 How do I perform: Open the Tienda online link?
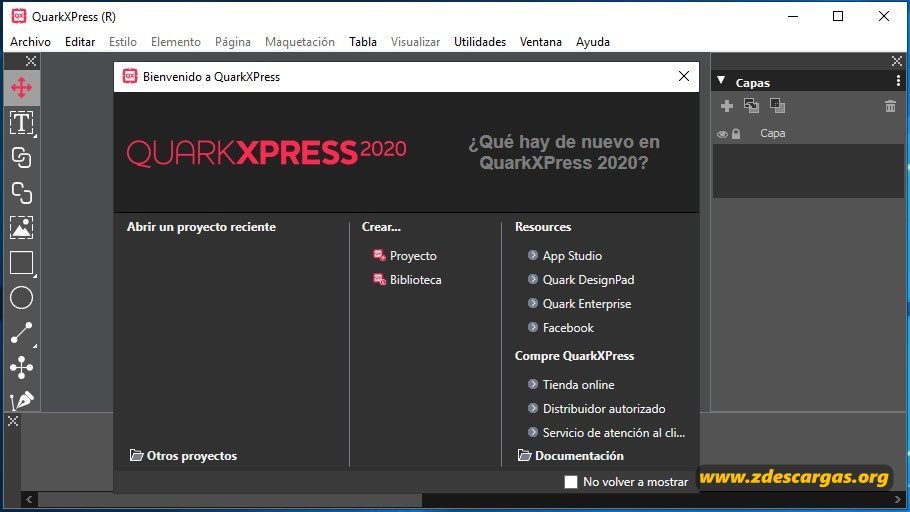coord(571,385)
